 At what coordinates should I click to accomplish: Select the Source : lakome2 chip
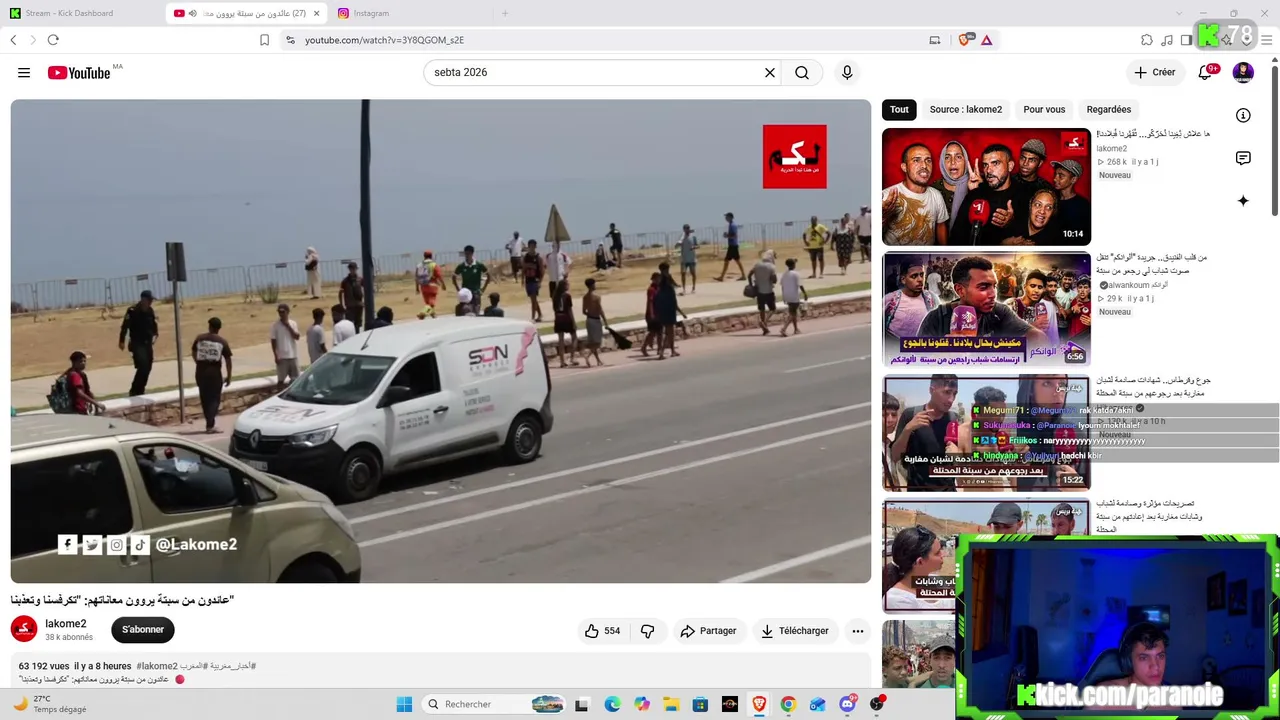click(966, 110)
